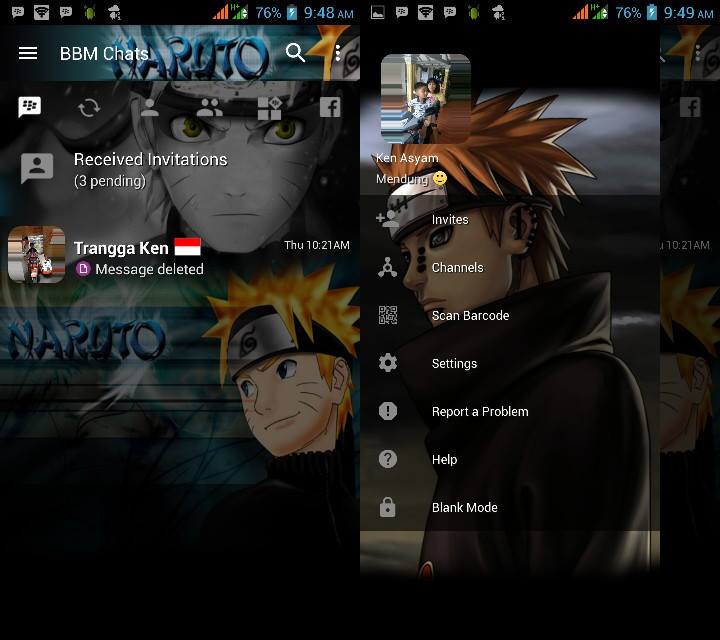The image size is (720, 640).
Task: Open the groups tab with multiple people icon
Action: point(209,108)
